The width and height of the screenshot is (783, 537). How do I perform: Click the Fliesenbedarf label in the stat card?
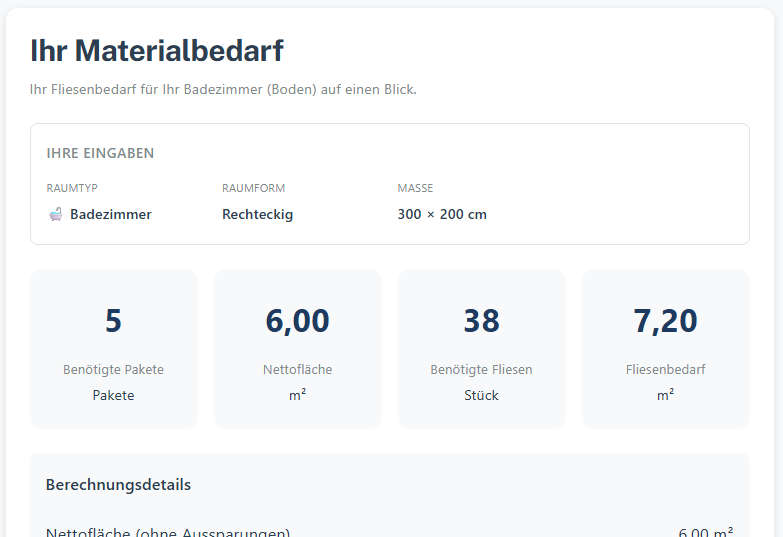tap(665, 370)
